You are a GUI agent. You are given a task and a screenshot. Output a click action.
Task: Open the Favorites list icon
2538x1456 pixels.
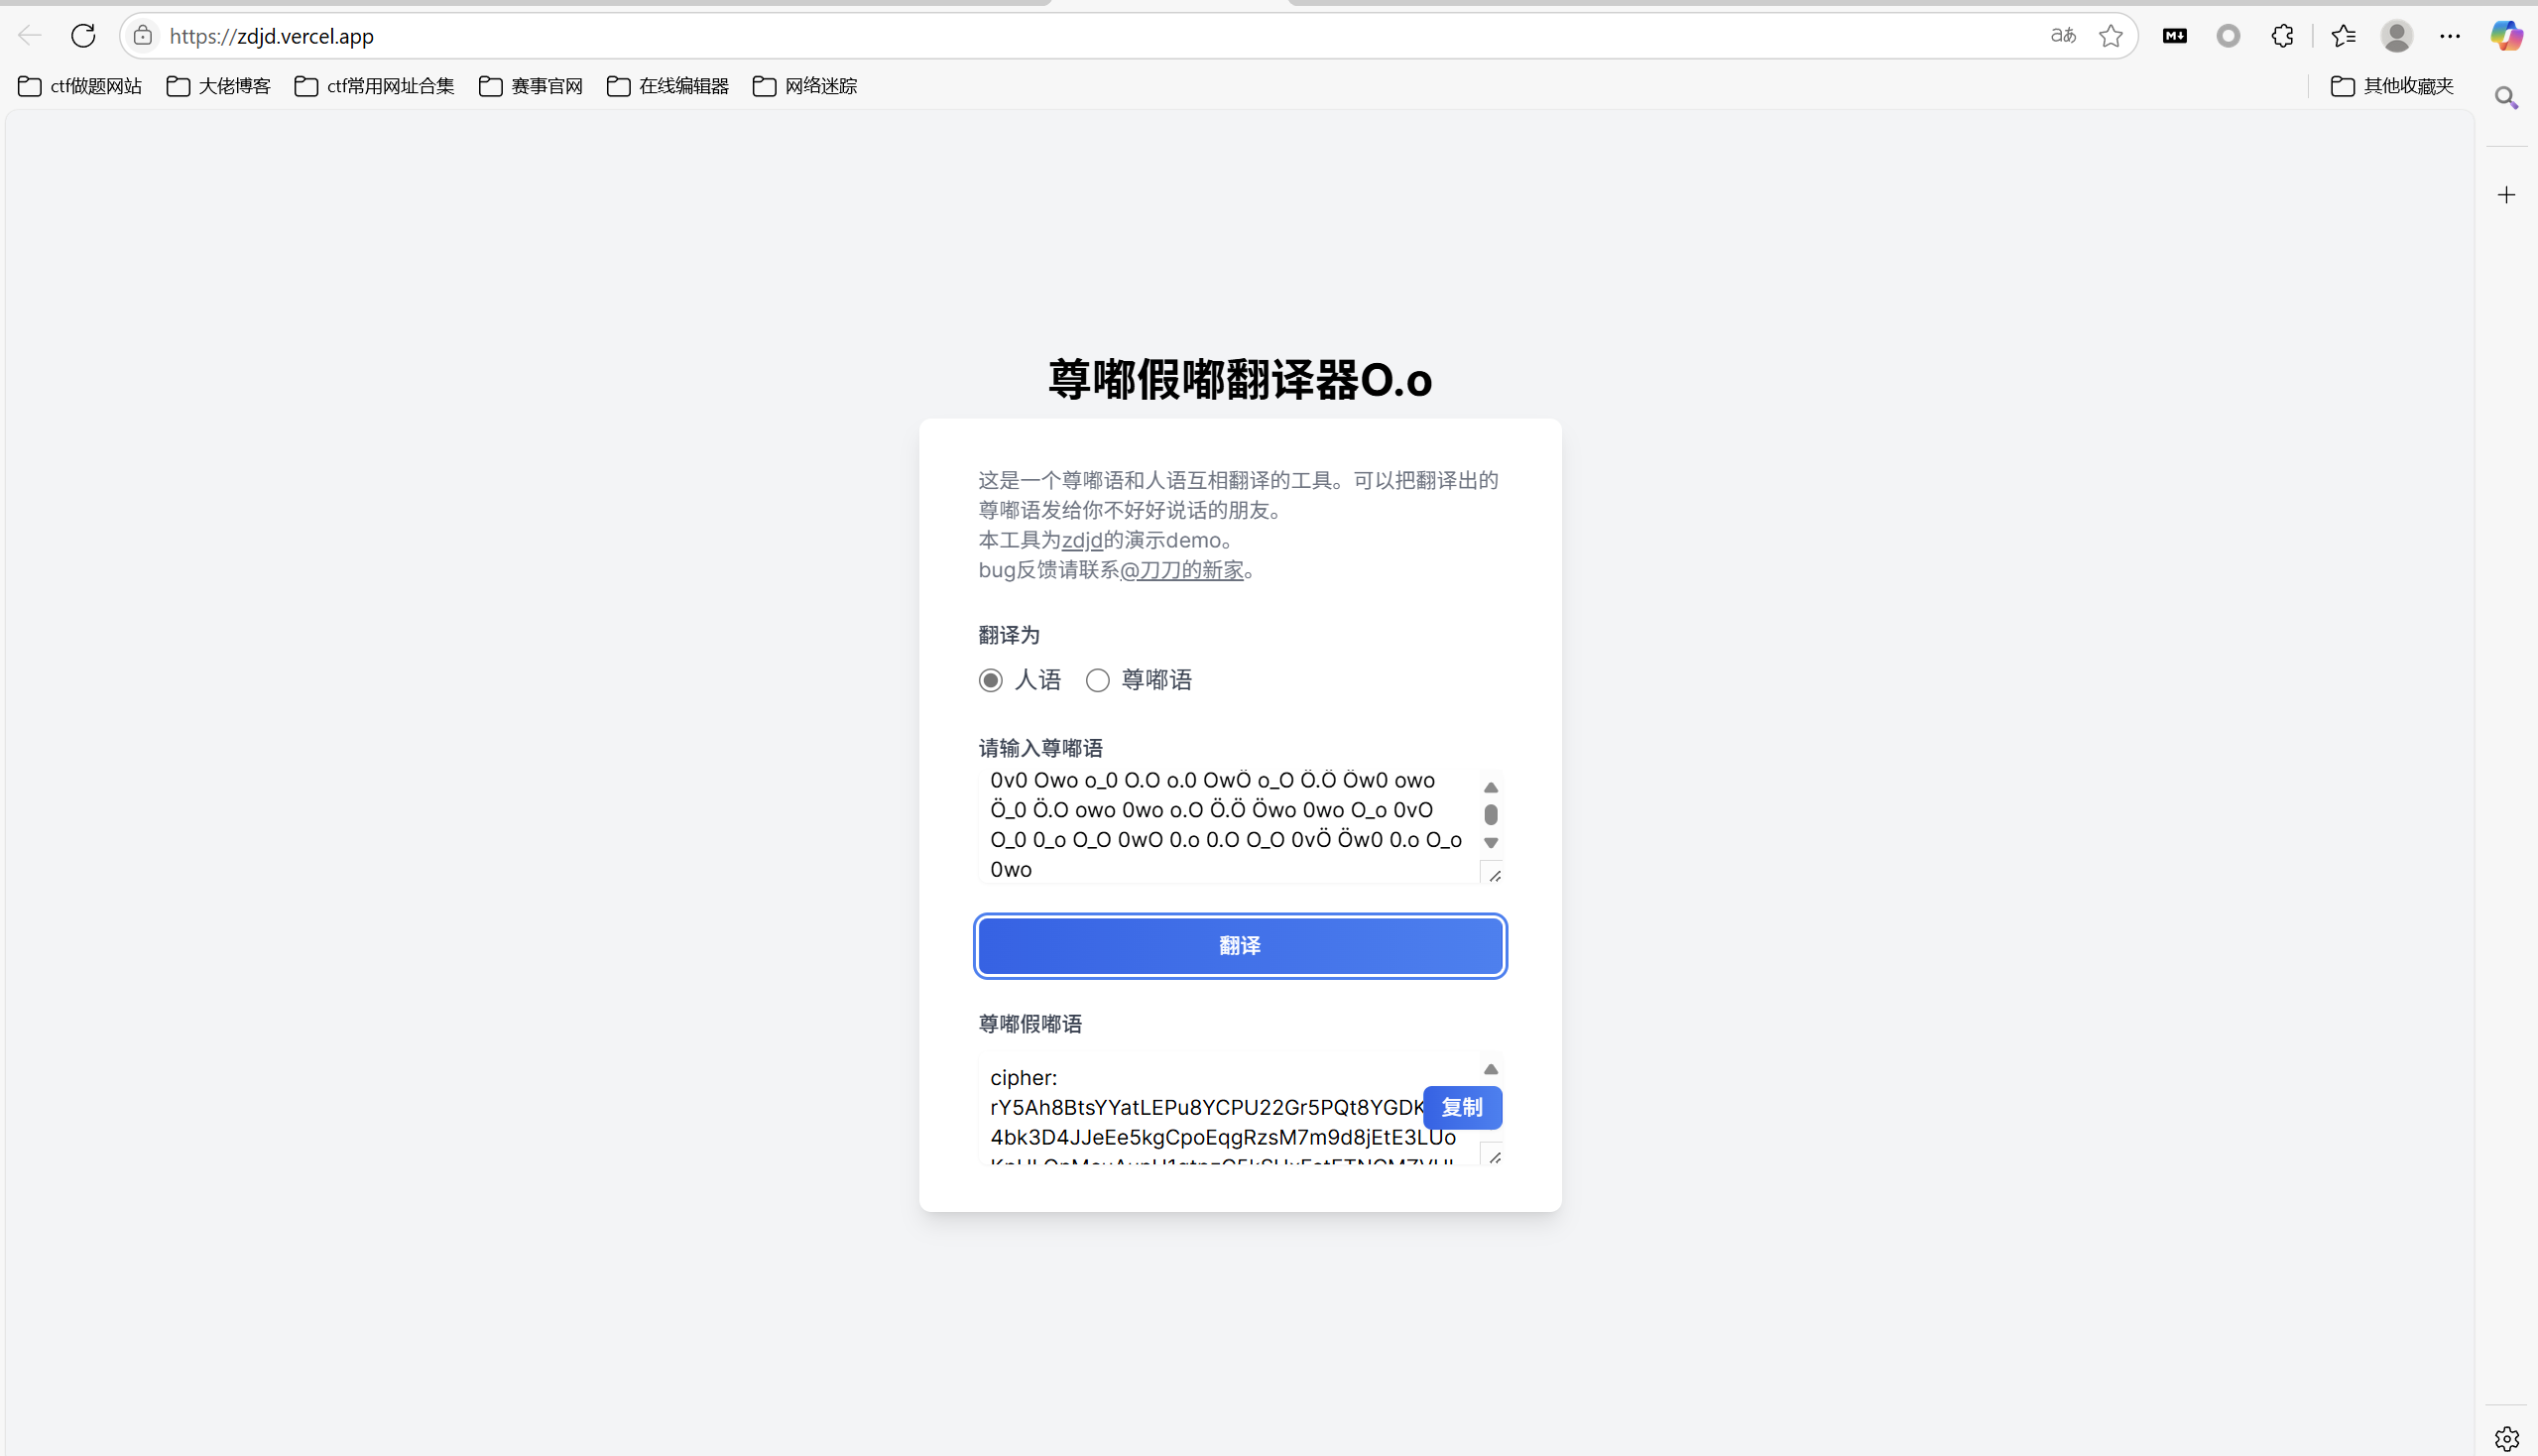pyautogui.click(x=2343, y=36)
